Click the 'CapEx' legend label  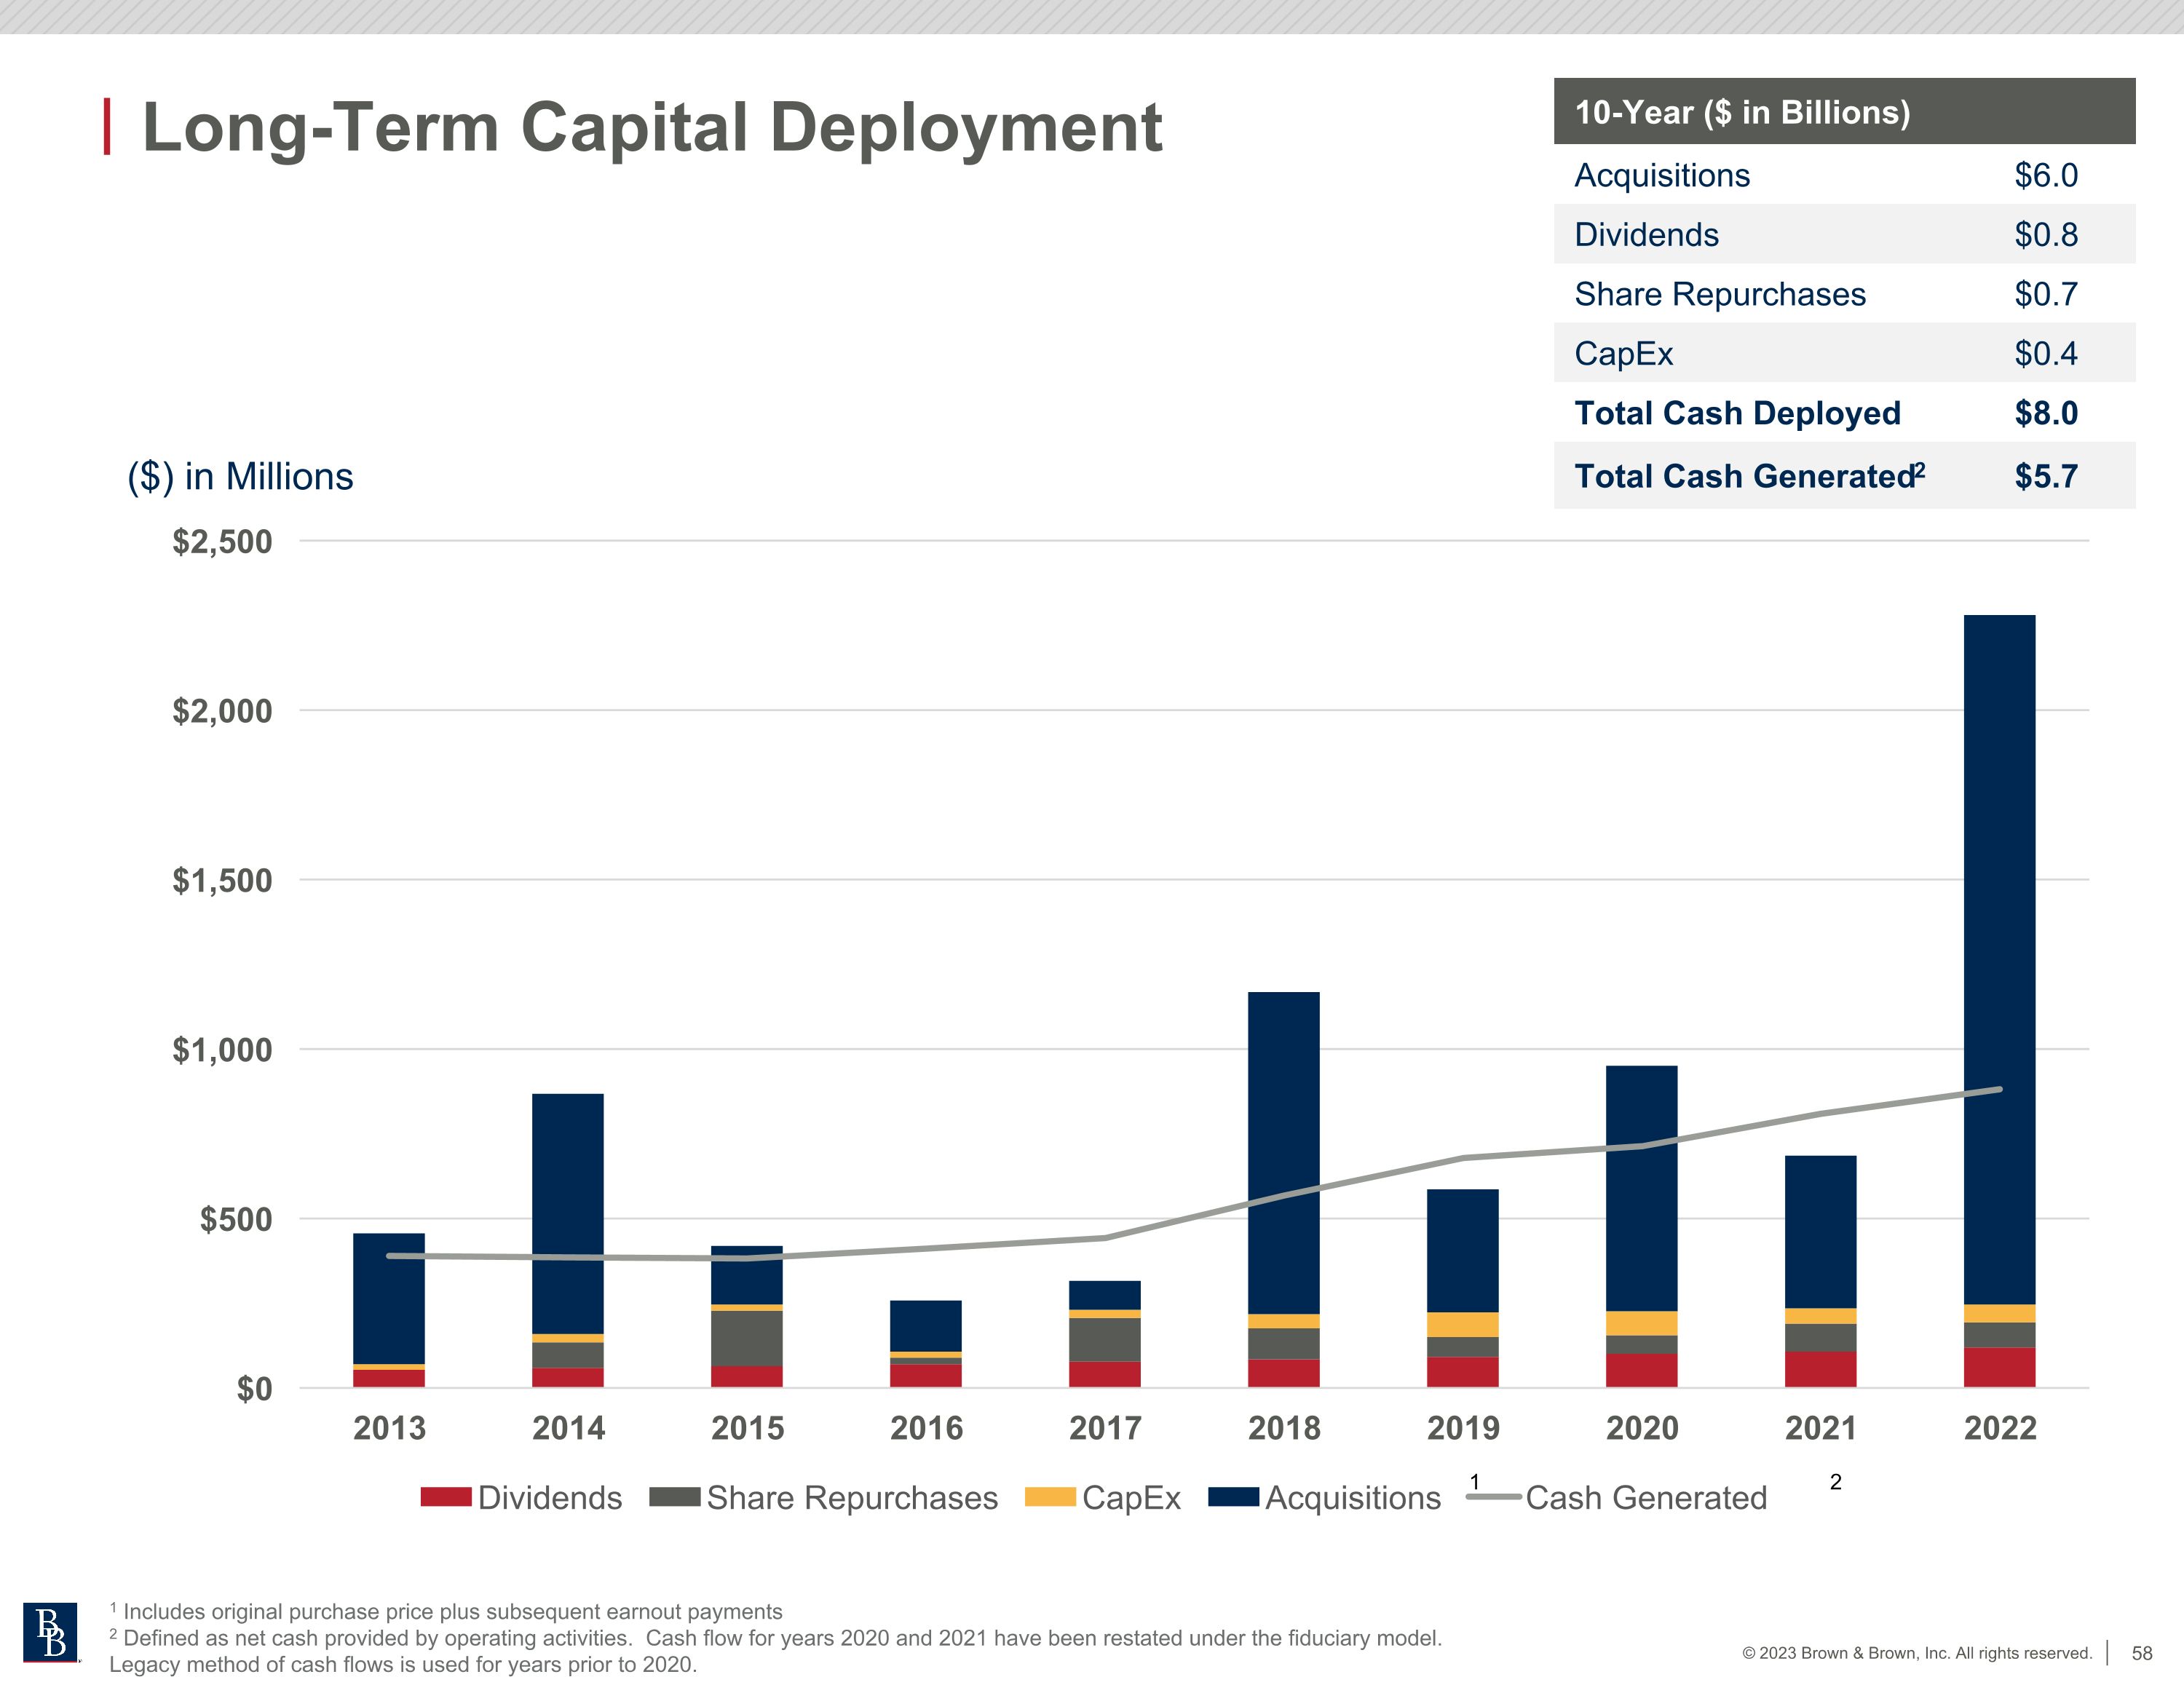point(1132,1498)
